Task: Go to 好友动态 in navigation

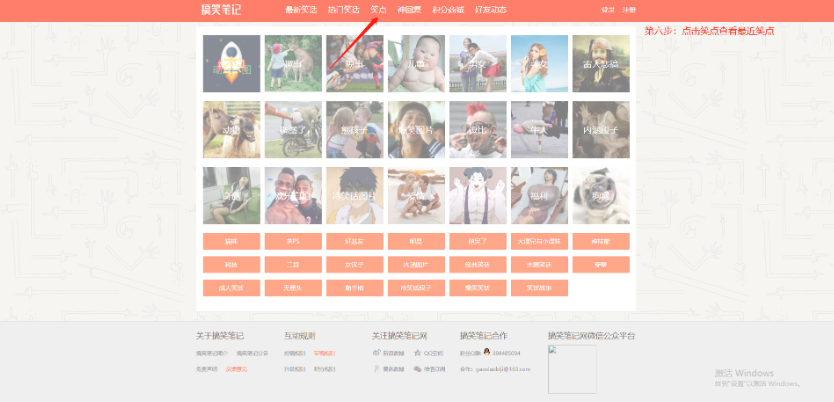Action: (490, 10)
